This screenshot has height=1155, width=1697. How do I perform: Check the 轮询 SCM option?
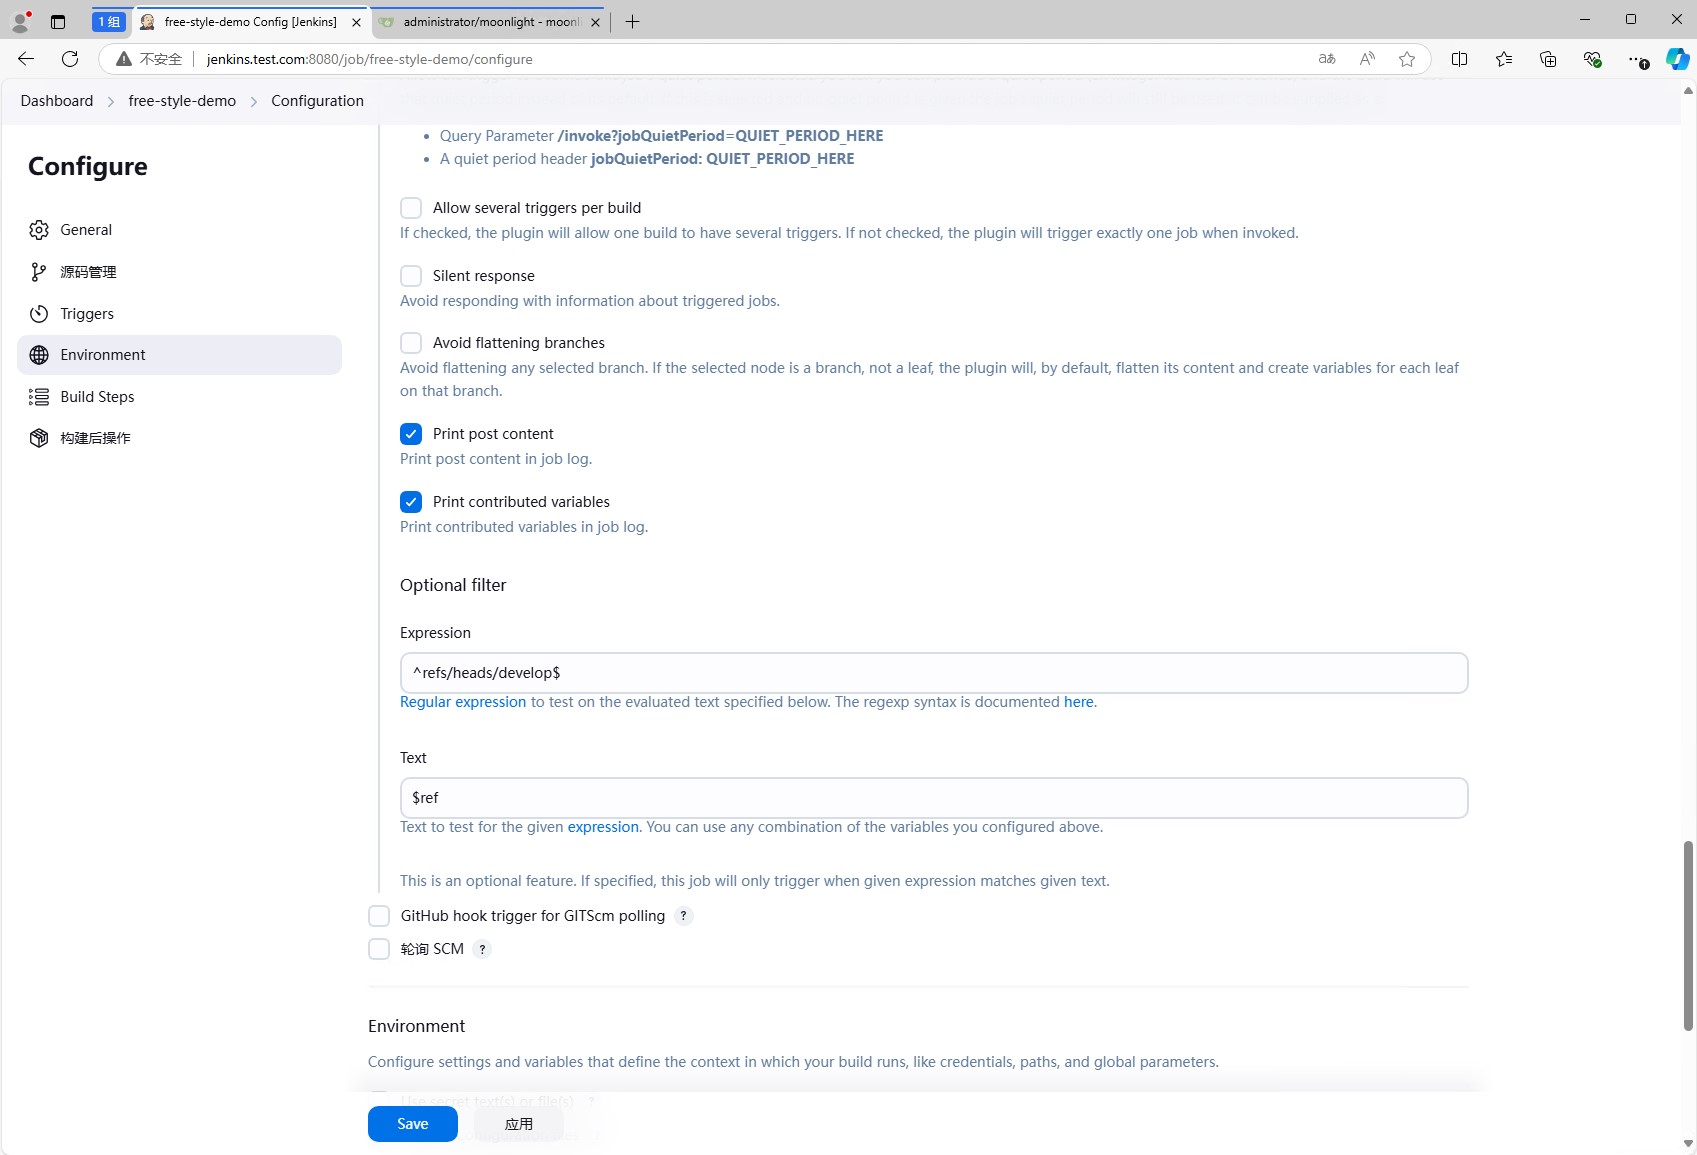tap(379, 949)
